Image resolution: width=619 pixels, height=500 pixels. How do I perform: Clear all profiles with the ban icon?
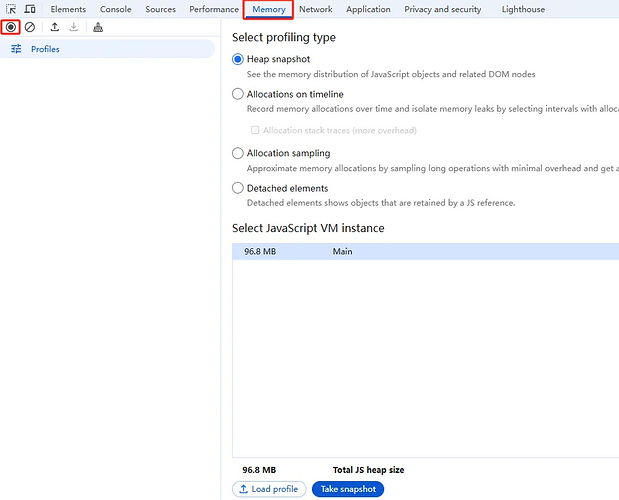pyautogui.click(x=30, y=27)
